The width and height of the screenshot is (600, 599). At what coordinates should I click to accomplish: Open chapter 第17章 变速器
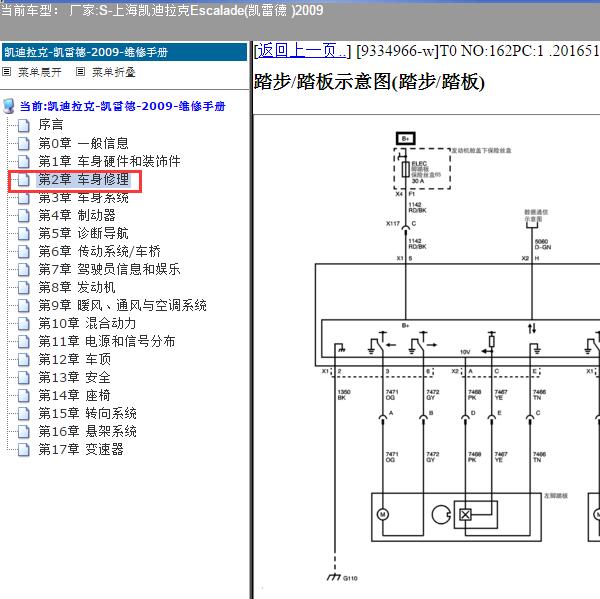click(81, 449)
